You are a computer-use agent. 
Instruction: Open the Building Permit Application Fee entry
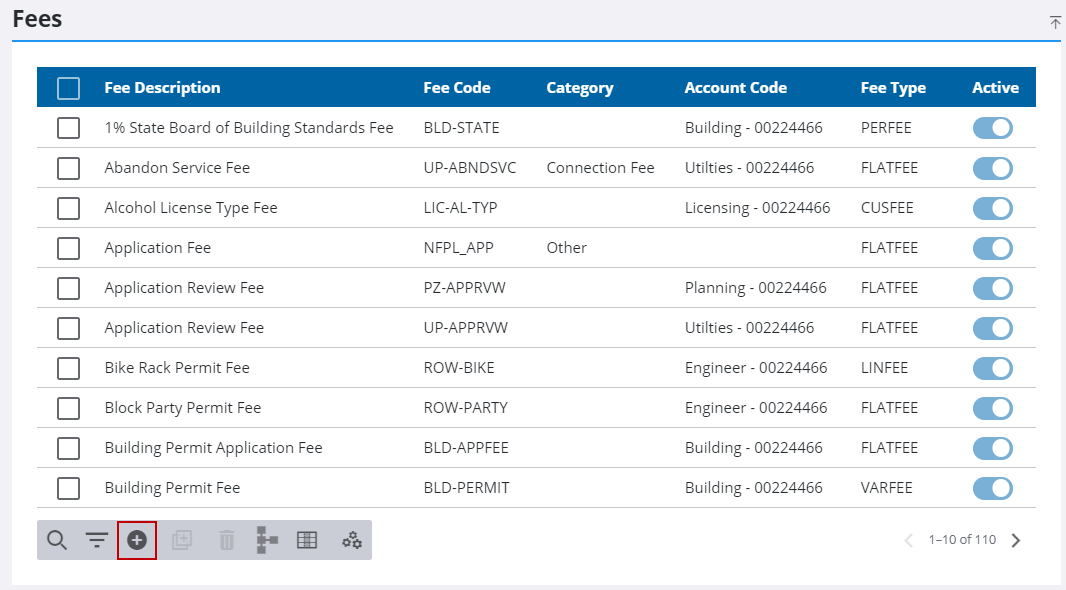[x=213, y=448]
